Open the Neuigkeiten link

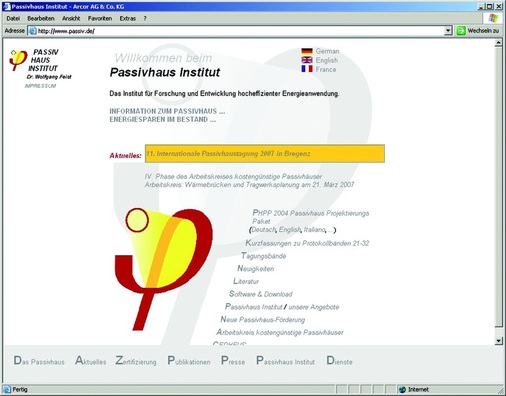(x=256, y=269)
